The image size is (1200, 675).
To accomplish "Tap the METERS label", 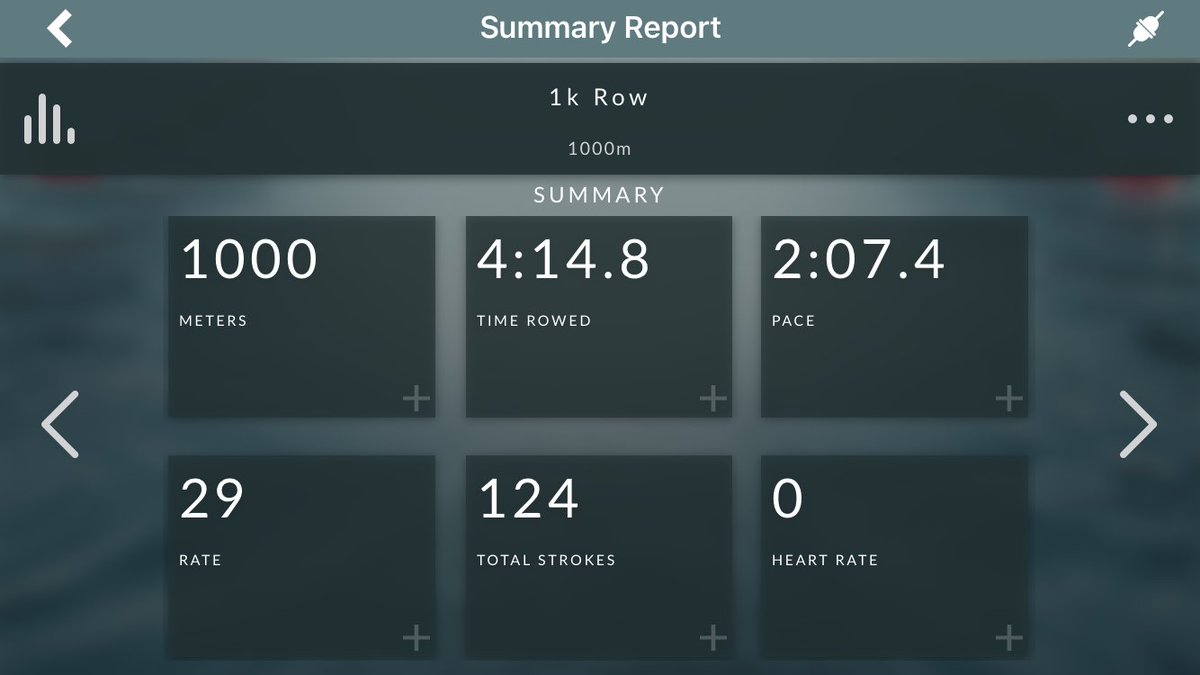I will pos(213,321).
